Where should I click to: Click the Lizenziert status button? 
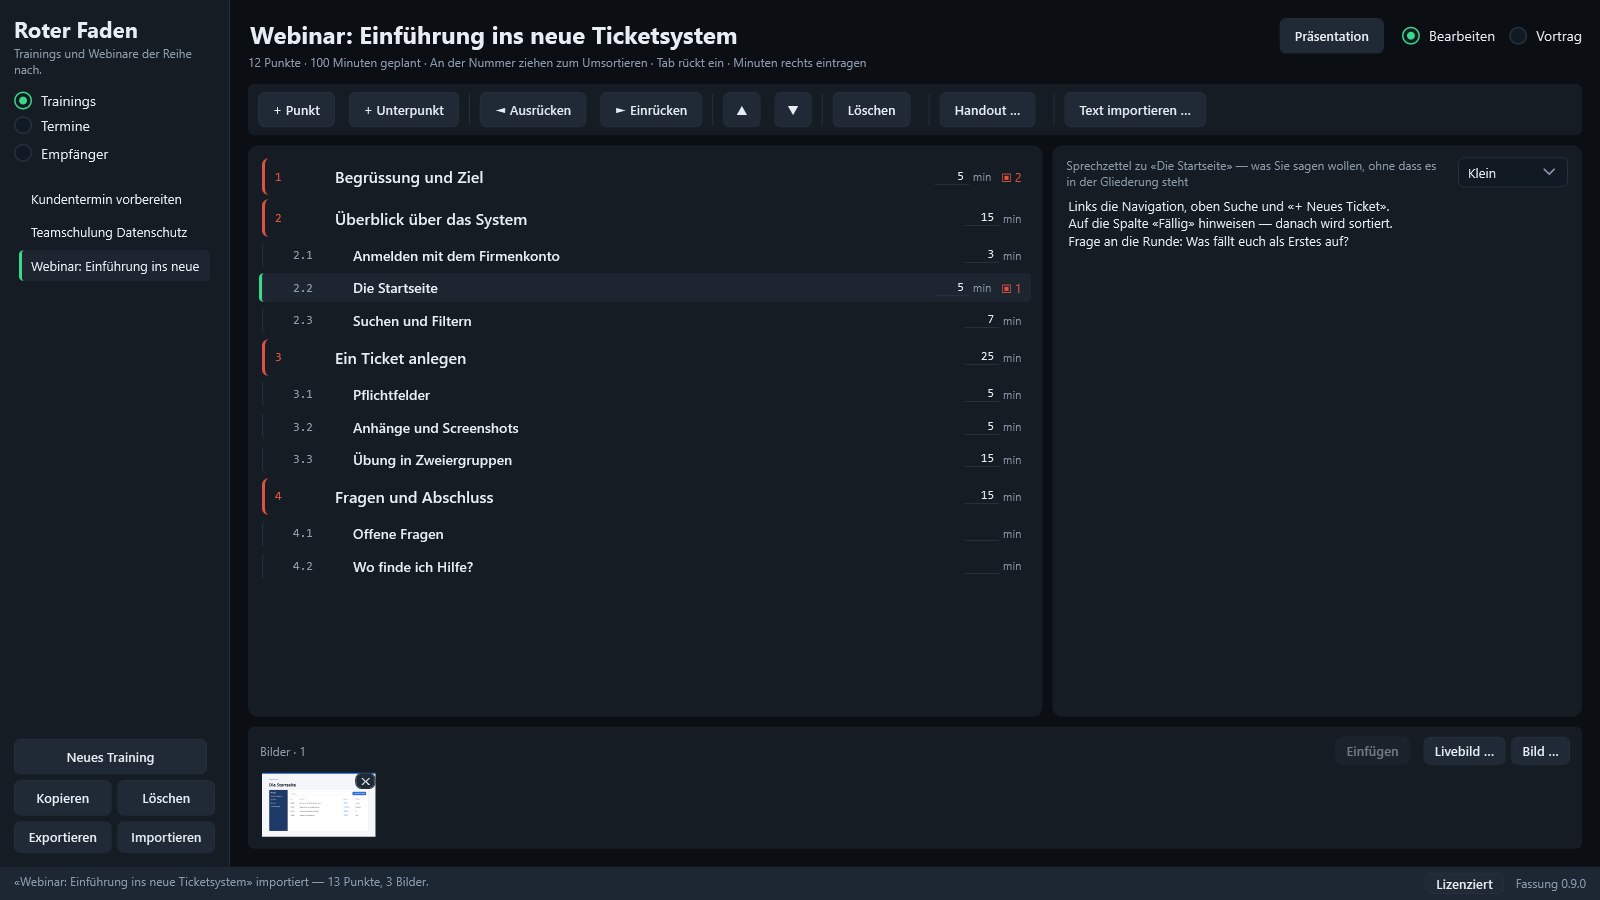click(1464, 884)
